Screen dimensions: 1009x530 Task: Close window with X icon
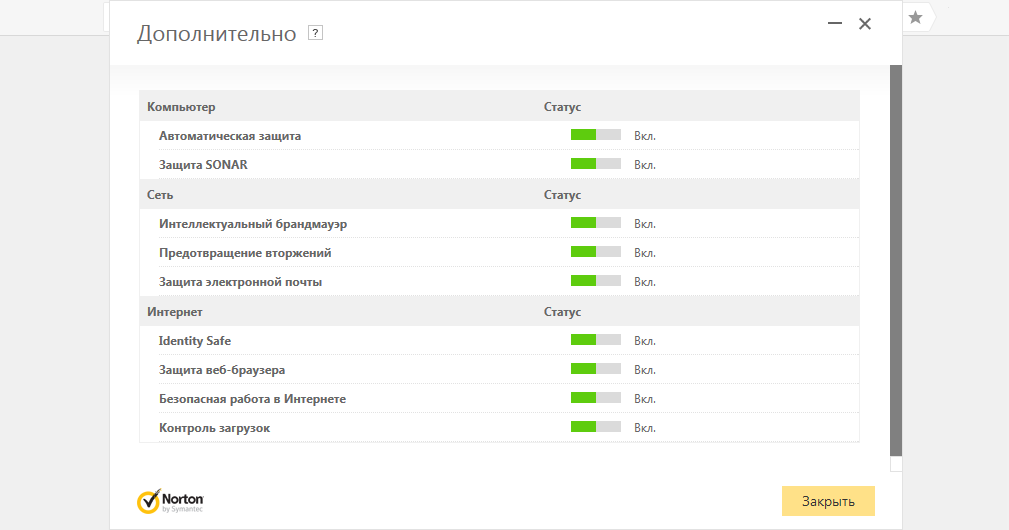tap(865, 24)
